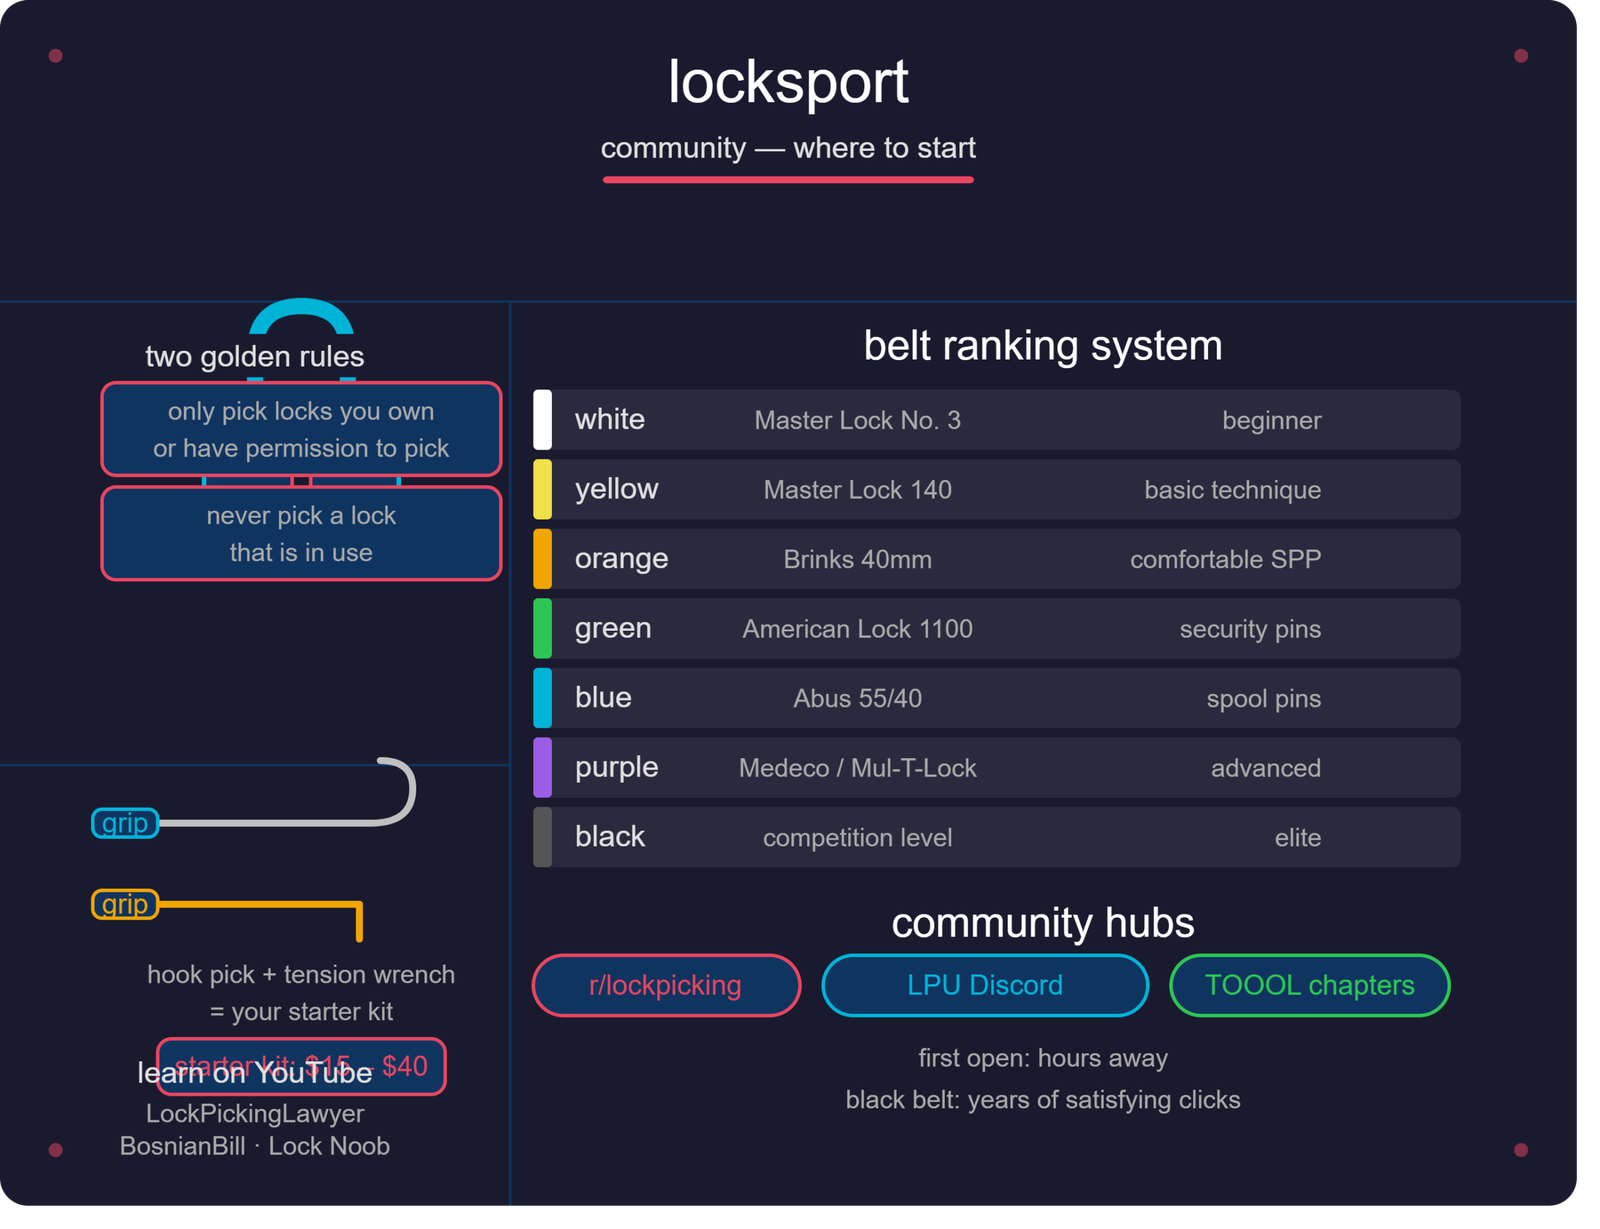This screenshot has width=1600, height=1229.
Task: Click 'Master Lock No. 3' text
Action: click(857, 420)
